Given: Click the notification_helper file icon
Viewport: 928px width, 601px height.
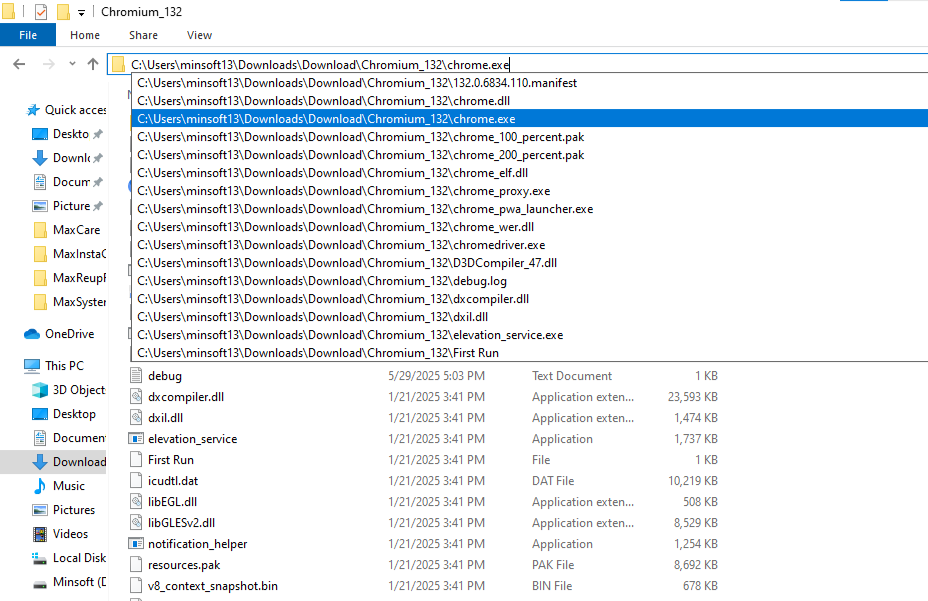Looking at the screenshot, I should [136, 544].
